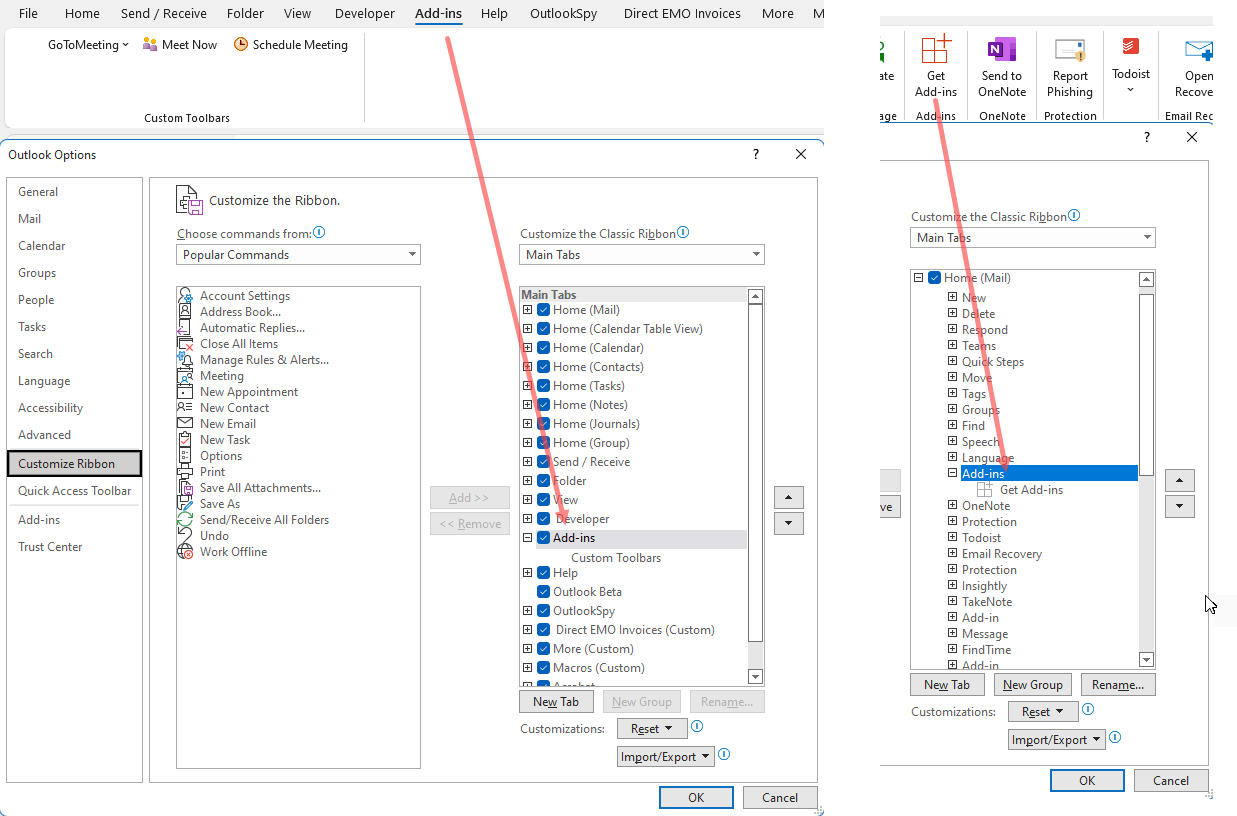Click the Automatic Replies command icon
The image size is (1237, 816).
pyautogui.click(x=185, y=328)
